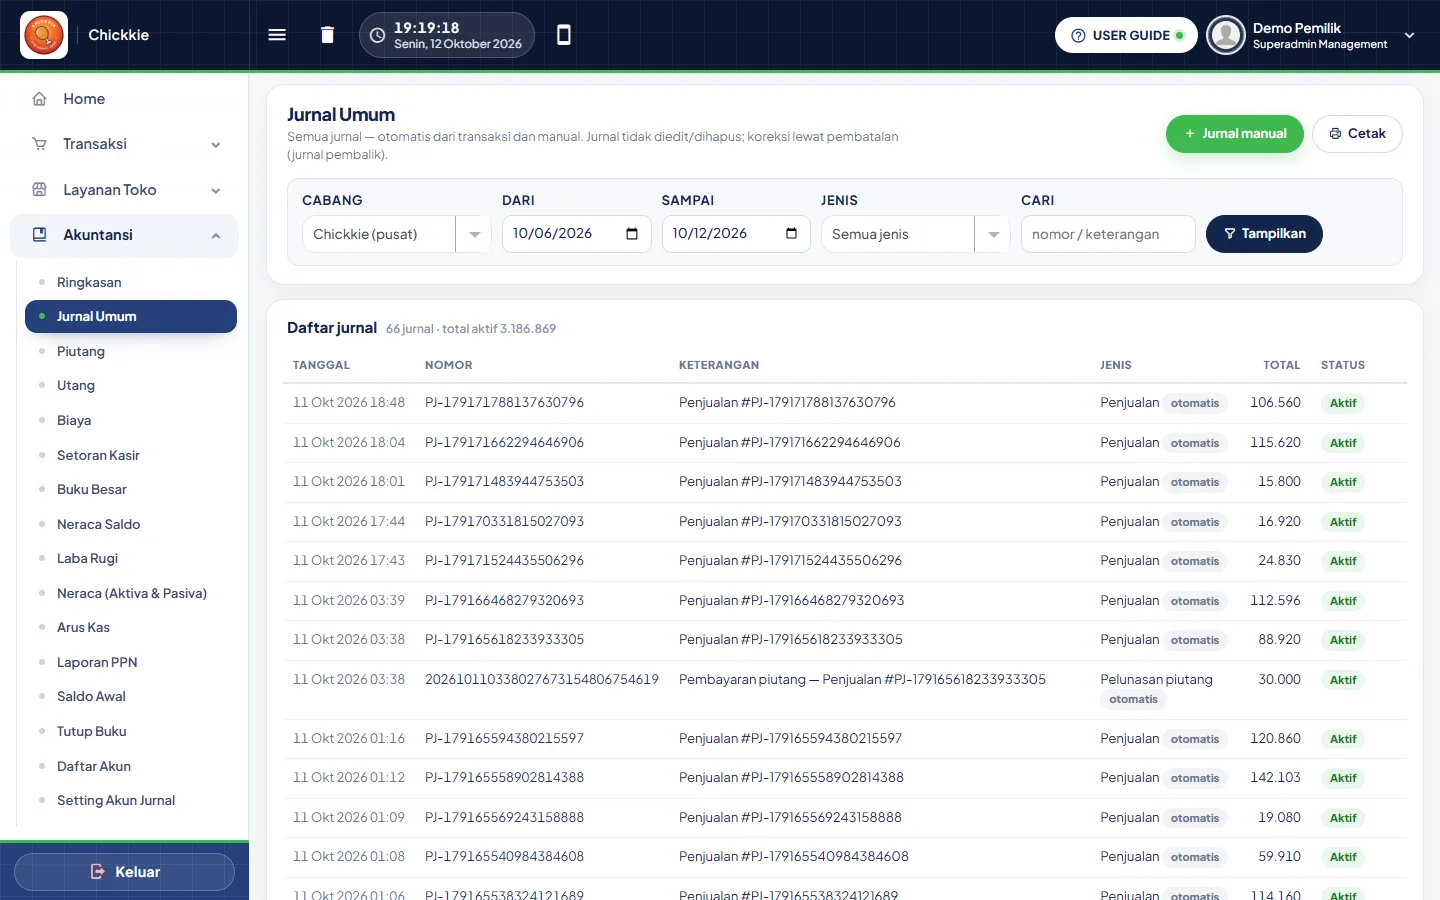Click the Chickkie logo icon
The image size is (1440, 900).
pos(44,35)
